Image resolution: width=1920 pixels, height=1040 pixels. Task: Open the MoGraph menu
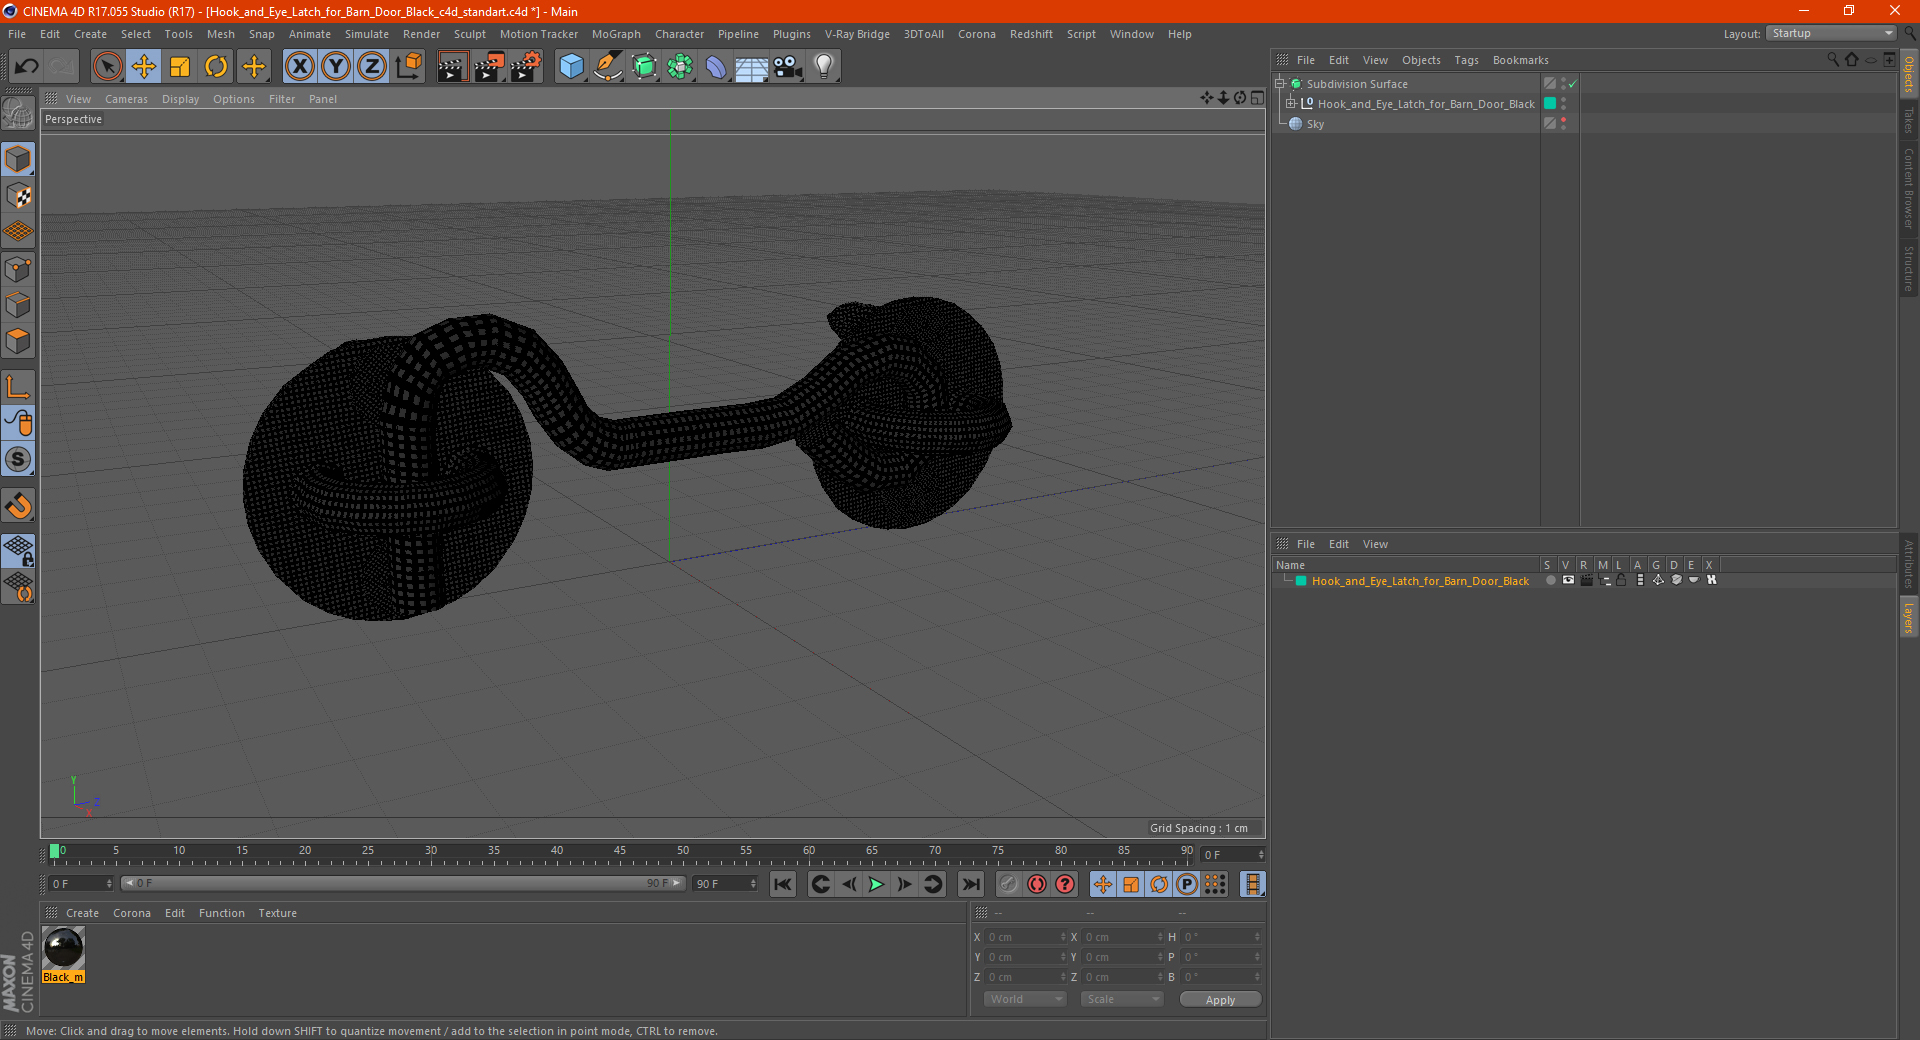tap(616, 34)
